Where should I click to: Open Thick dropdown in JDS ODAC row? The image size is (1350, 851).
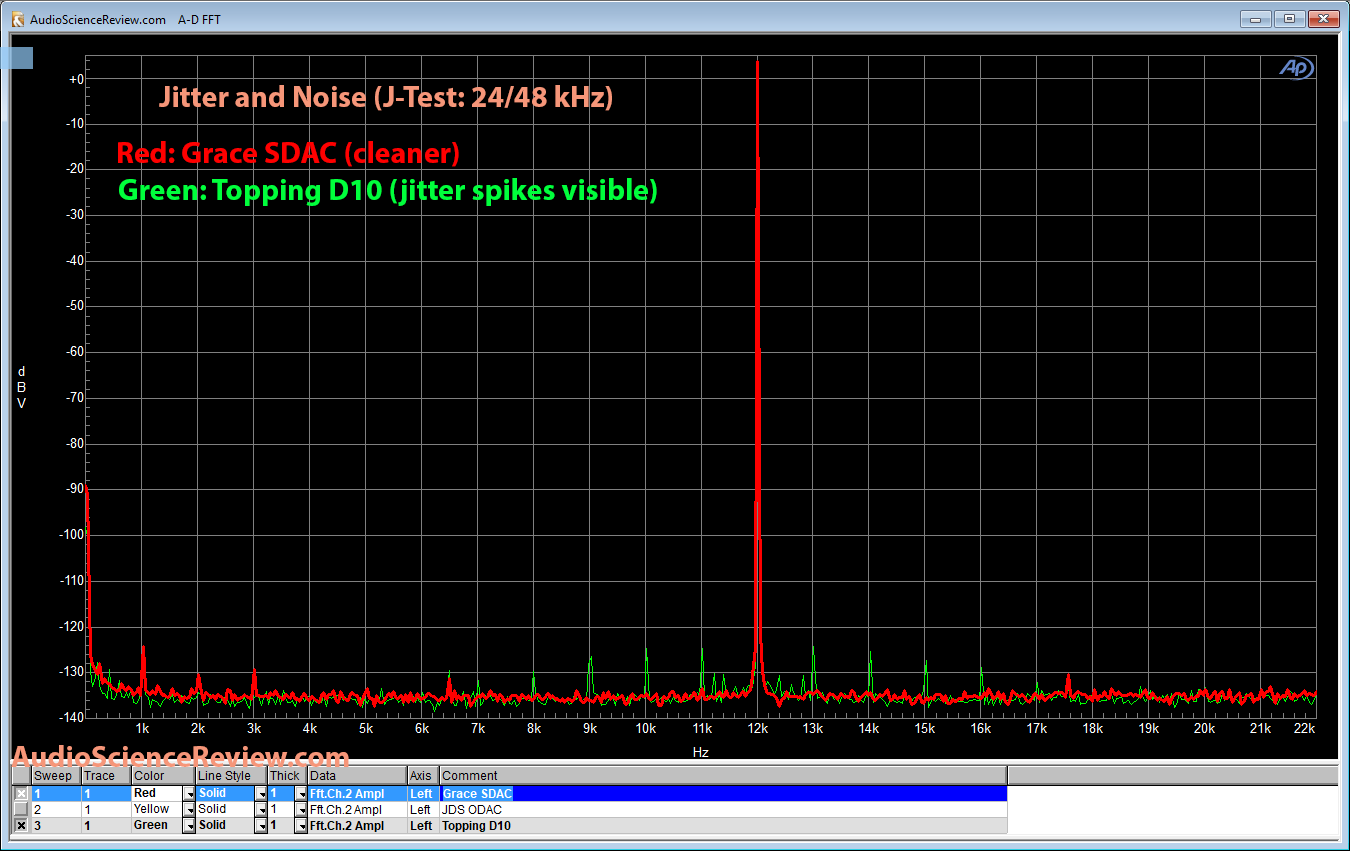(301, 810)
